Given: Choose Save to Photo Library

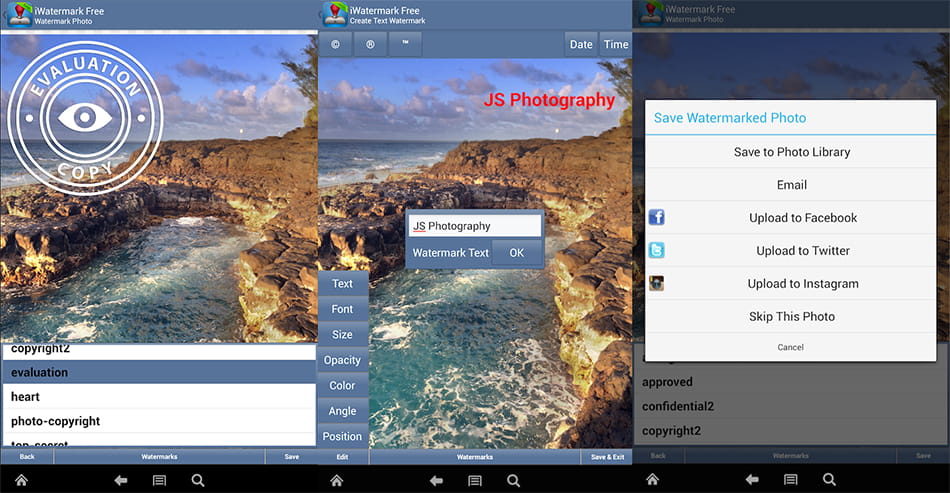Looking at the screenshot, I should click(x=791, y=152).
